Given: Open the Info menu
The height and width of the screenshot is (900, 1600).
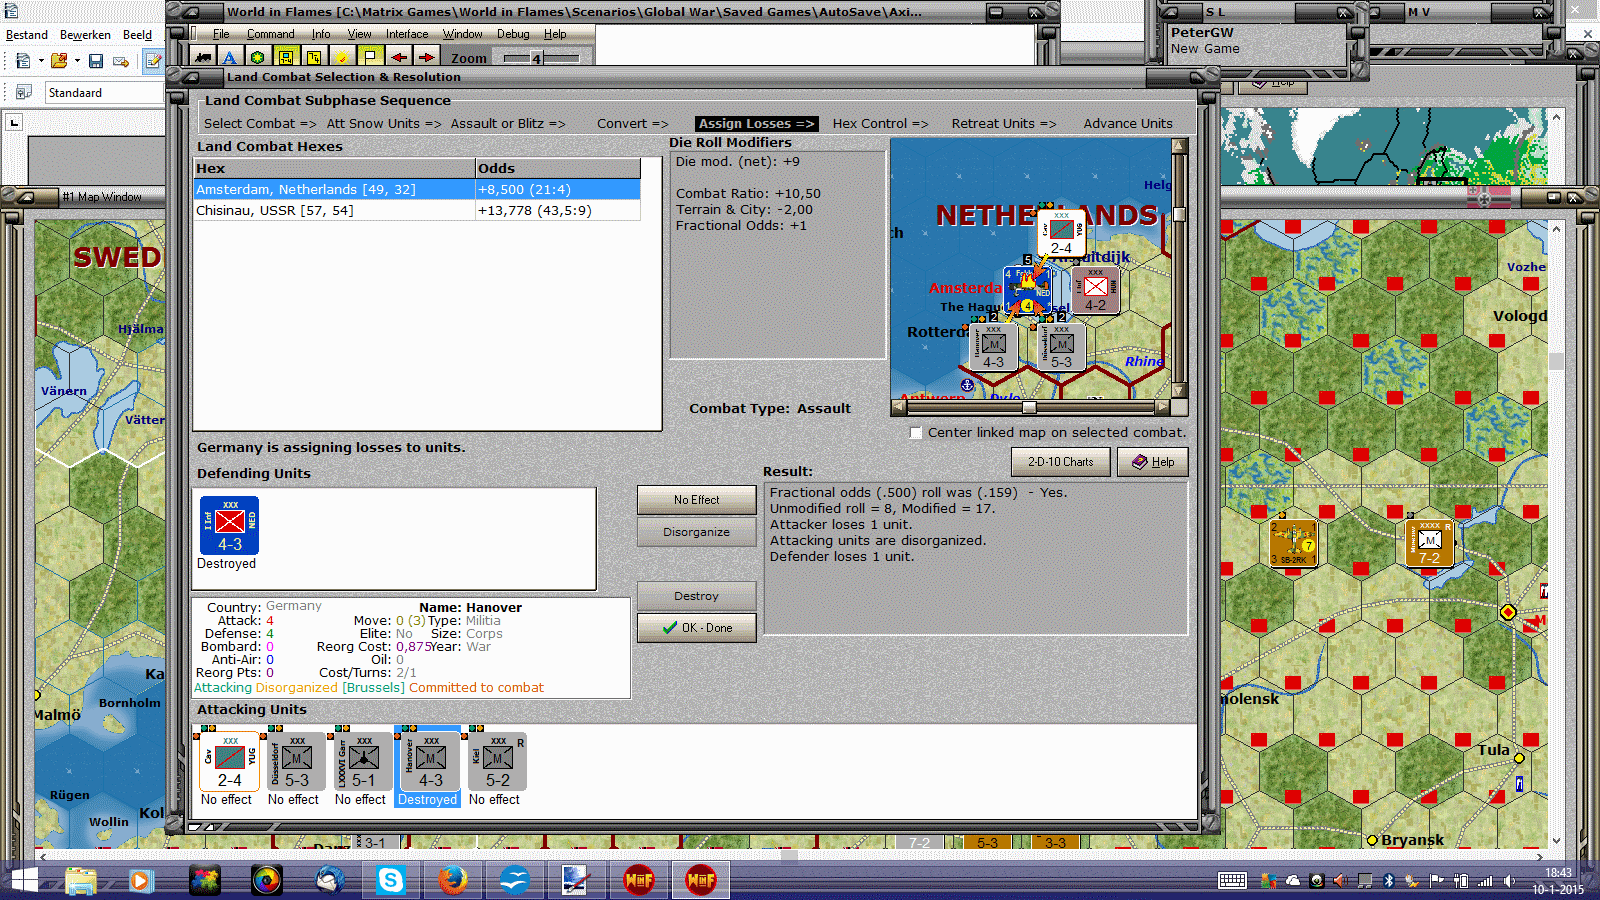Looking at the screenshot, I should 320,34.
